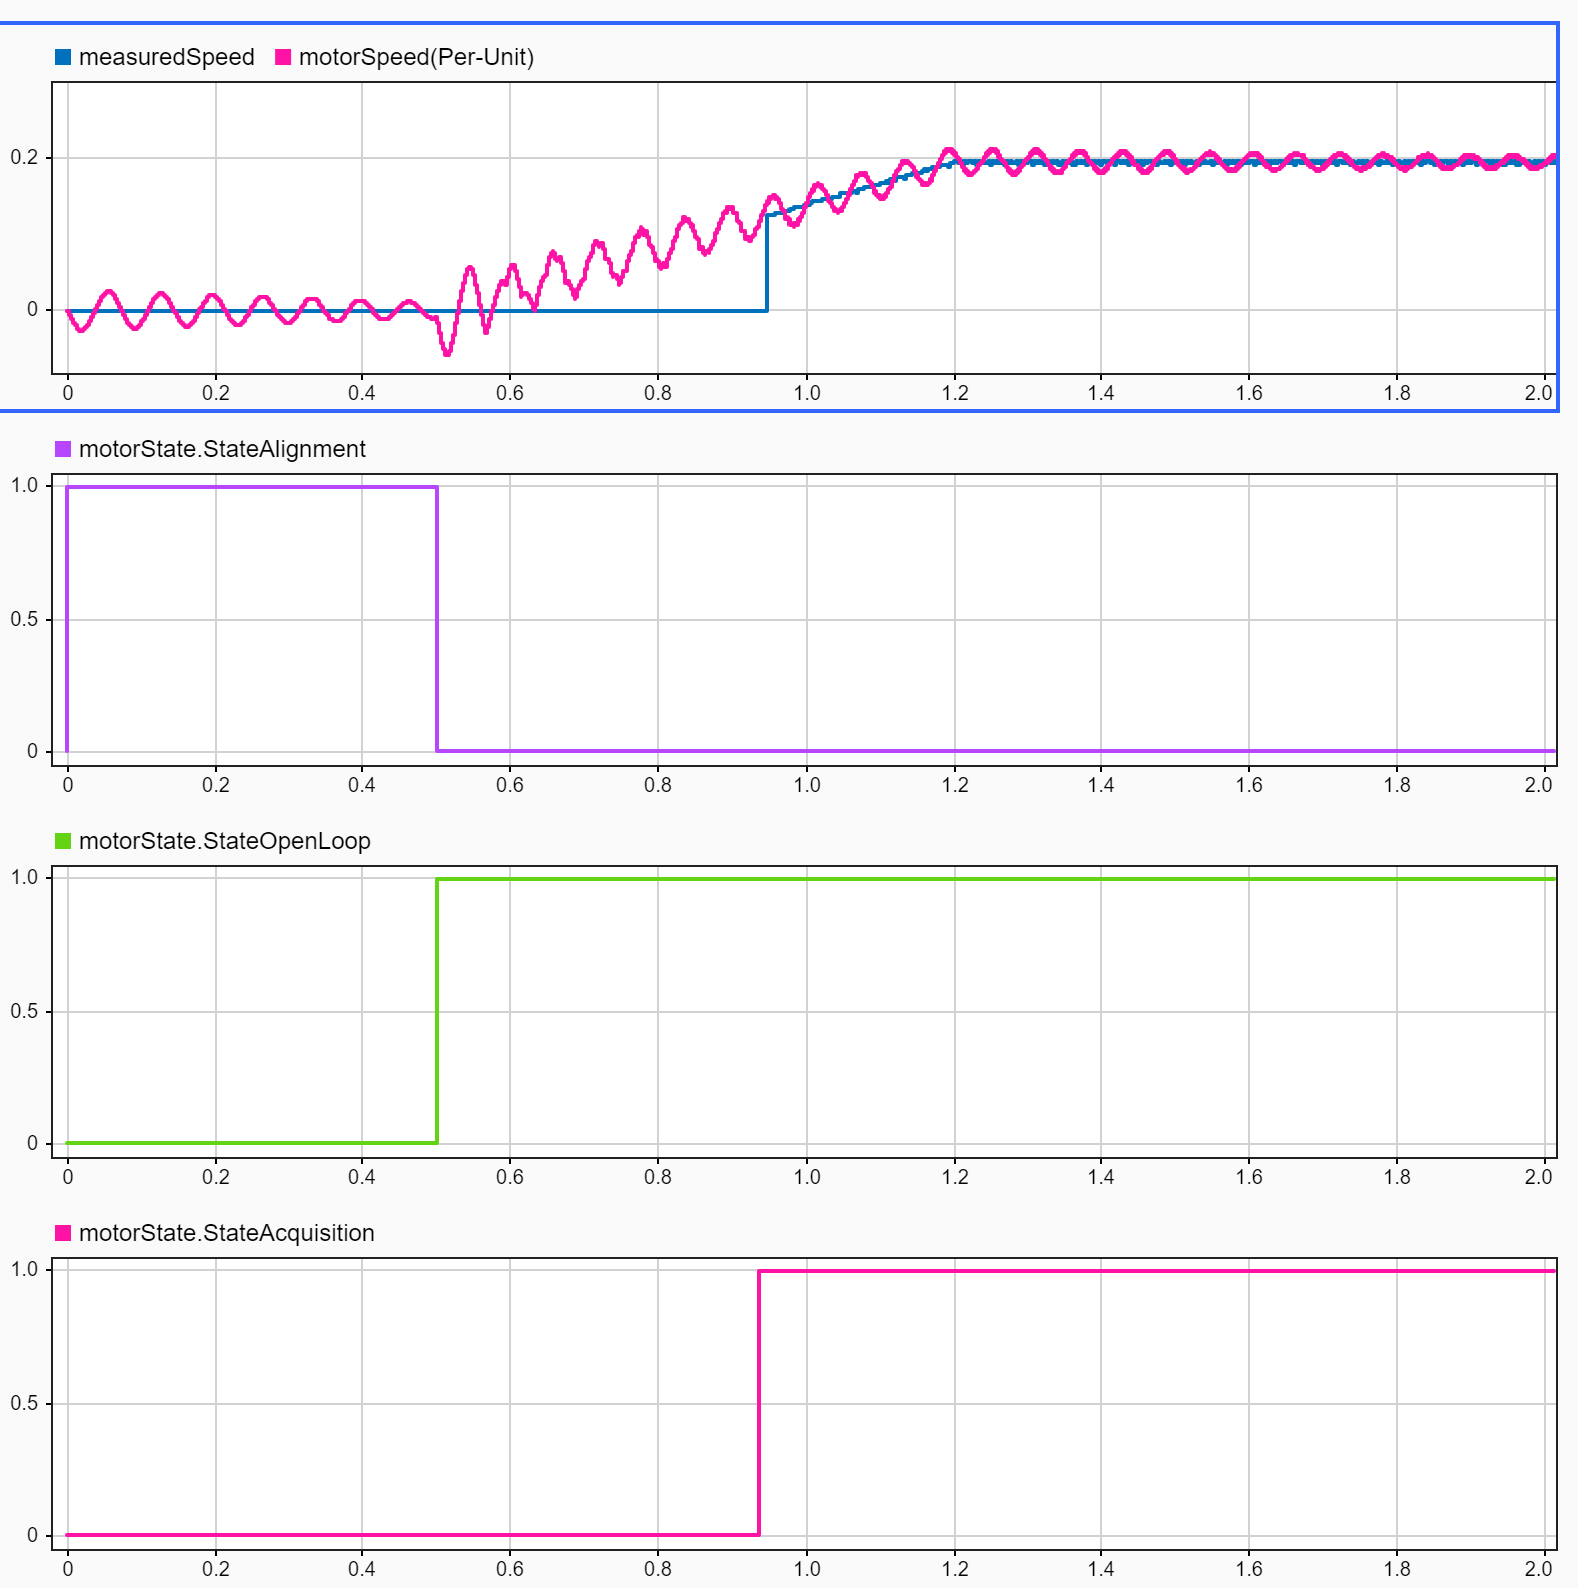Click the 0.5 y-axis label on the StateAcquisition plot
The image size is (1578, 1588).
[x=24, y=1403]
